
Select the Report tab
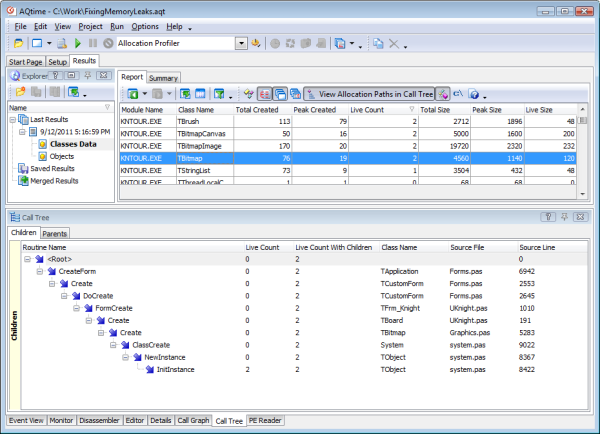tap(132, 77)
